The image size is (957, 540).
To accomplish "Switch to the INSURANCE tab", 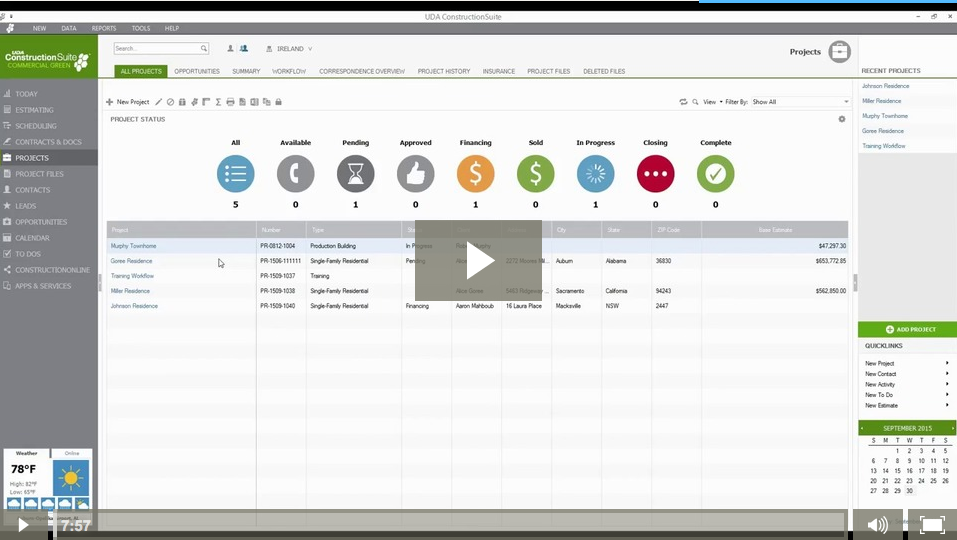I will coord(499,71).
